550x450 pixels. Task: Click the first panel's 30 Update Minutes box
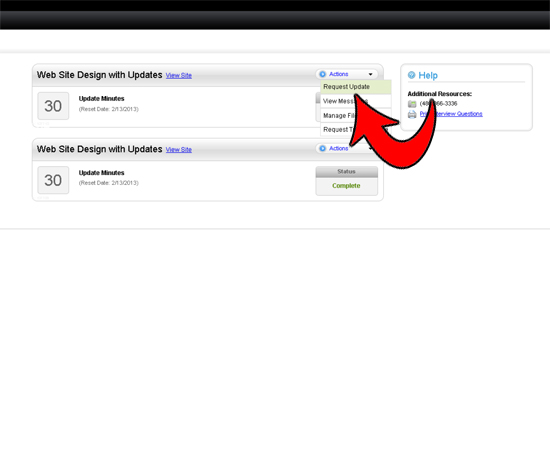click(x=53, y=106)
